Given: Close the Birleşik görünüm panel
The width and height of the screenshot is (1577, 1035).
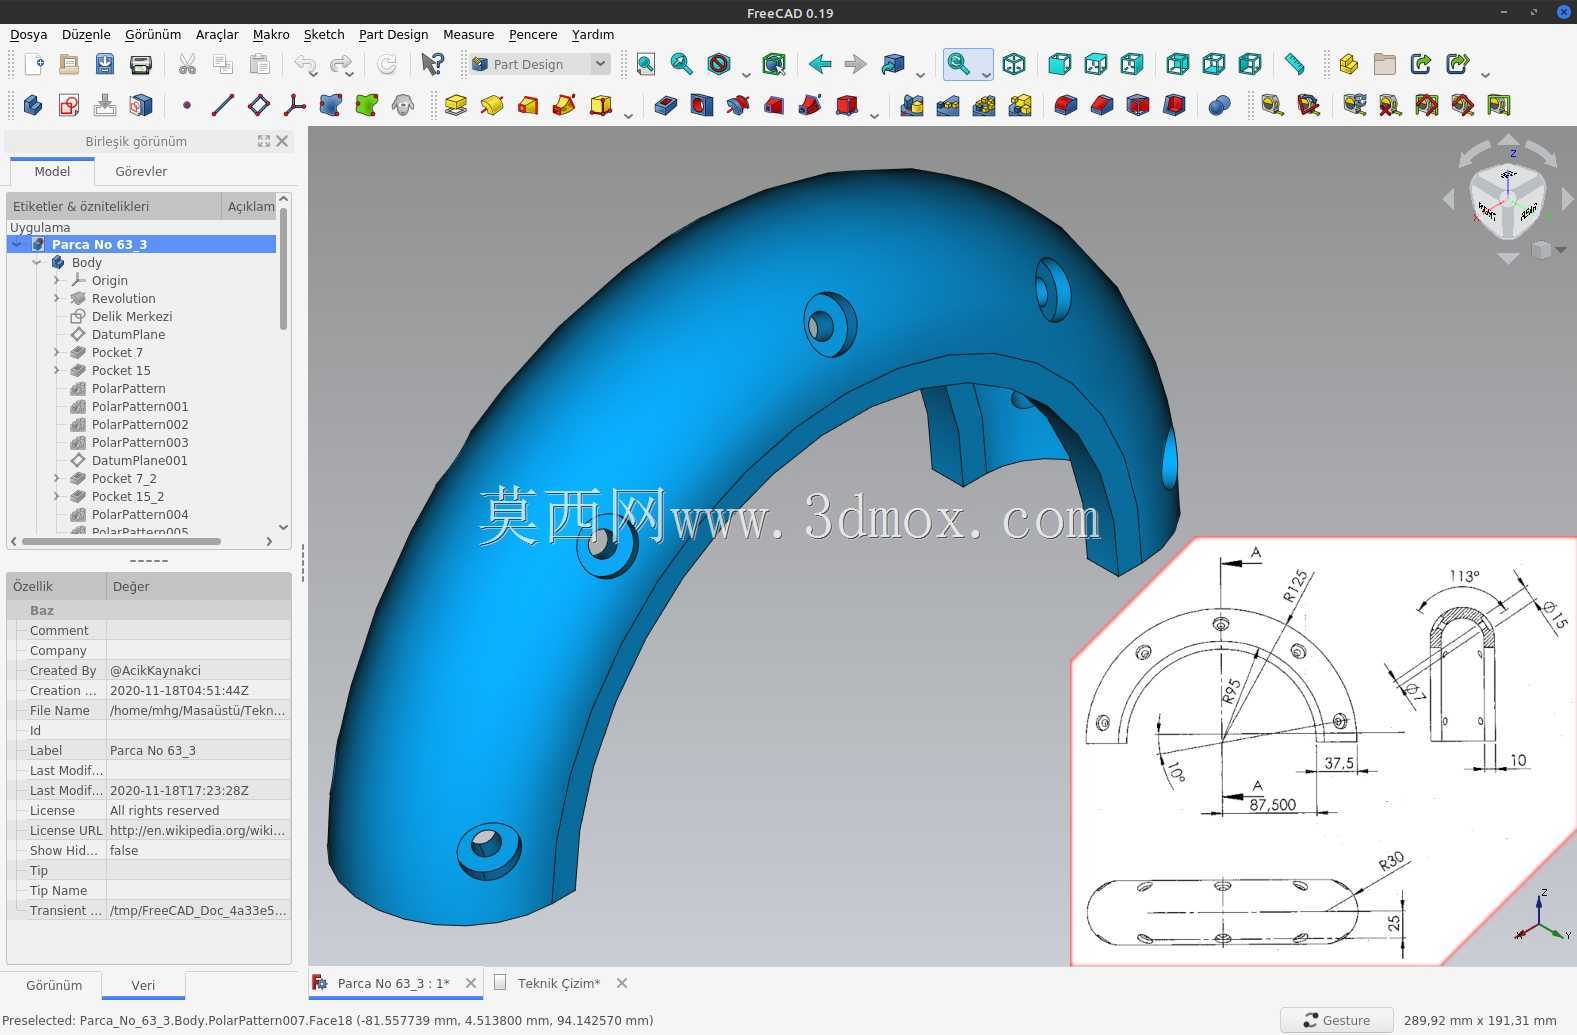Looking at the screenshot, I should tap(282, 141).
